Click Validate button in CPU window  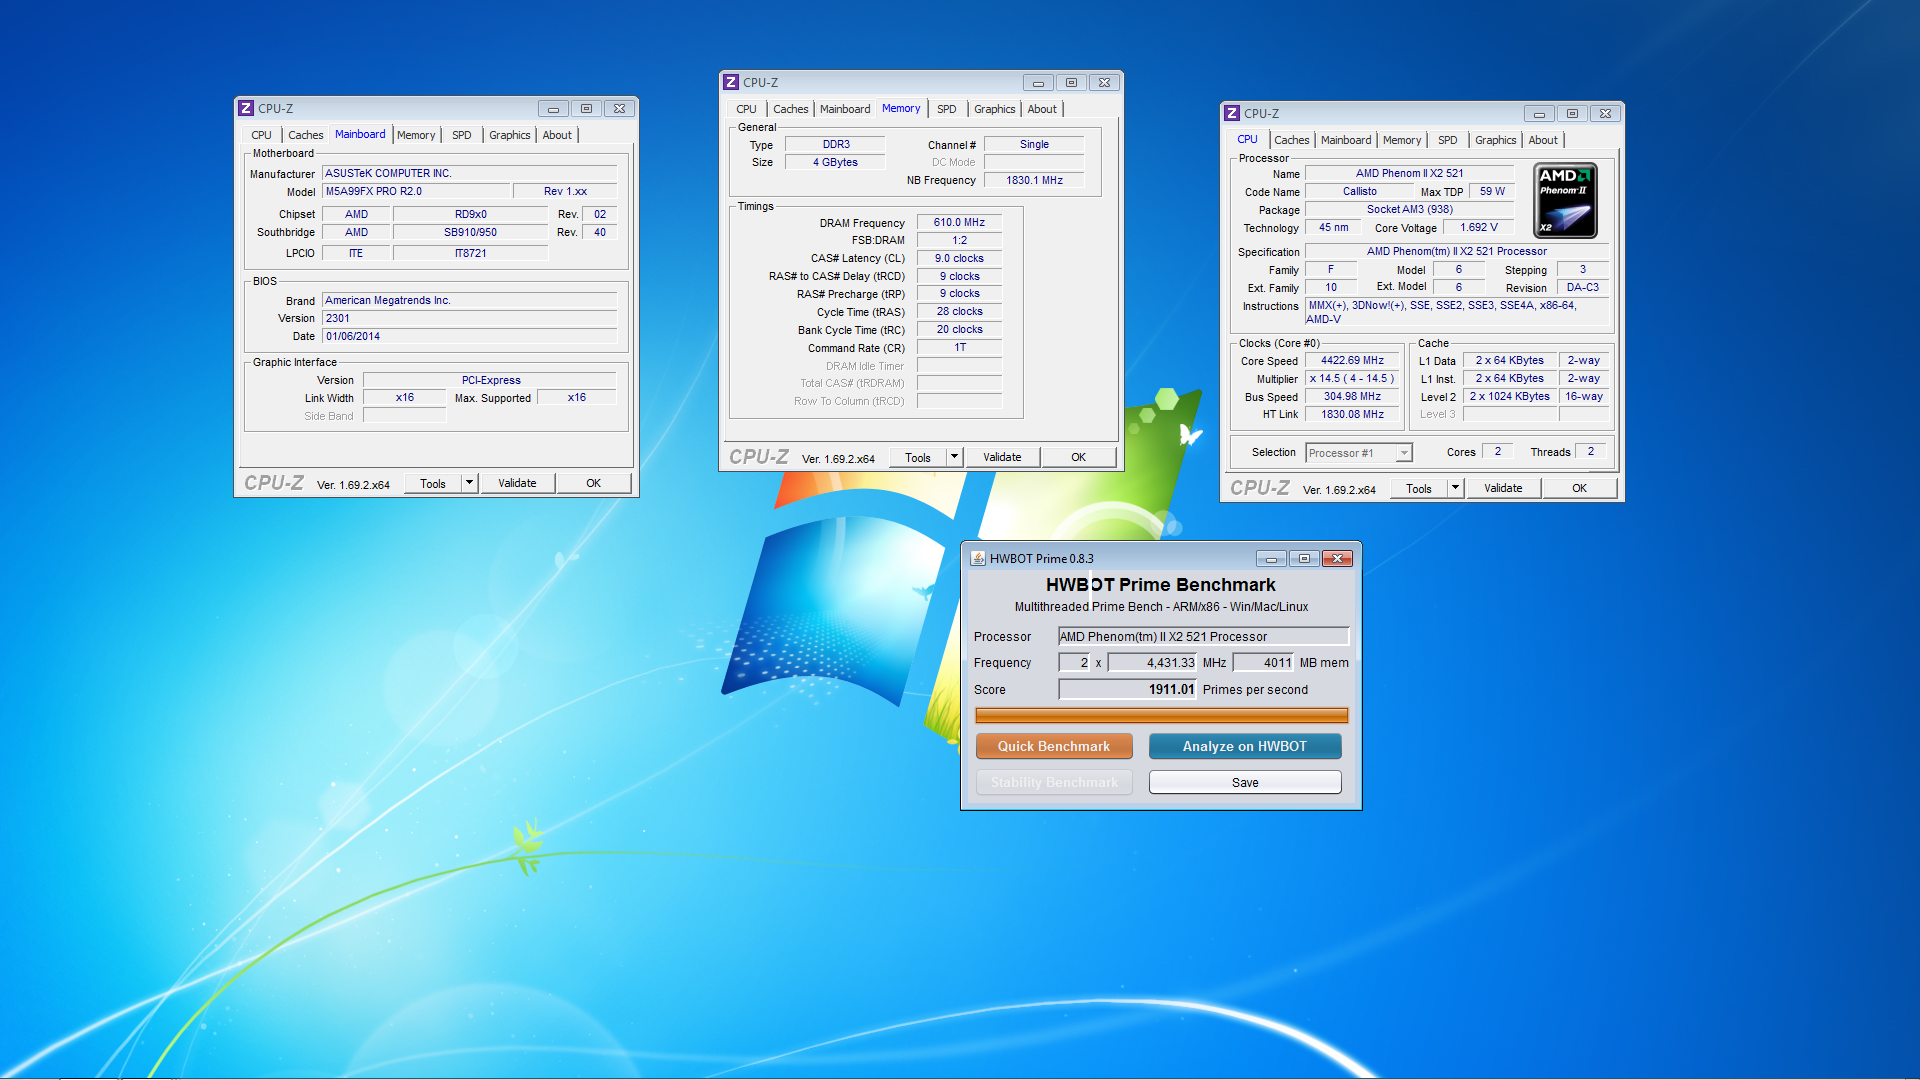coord(1503,488)
